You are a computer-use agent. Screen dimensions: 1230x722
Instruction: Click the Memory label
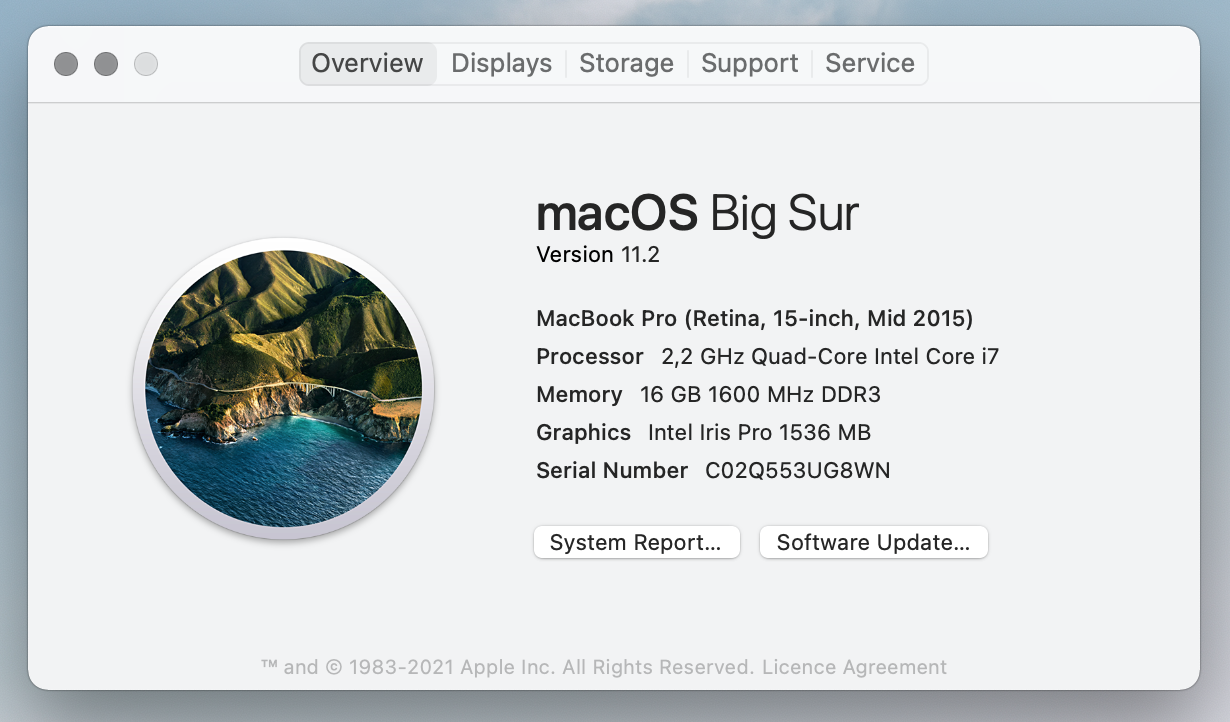579,394
